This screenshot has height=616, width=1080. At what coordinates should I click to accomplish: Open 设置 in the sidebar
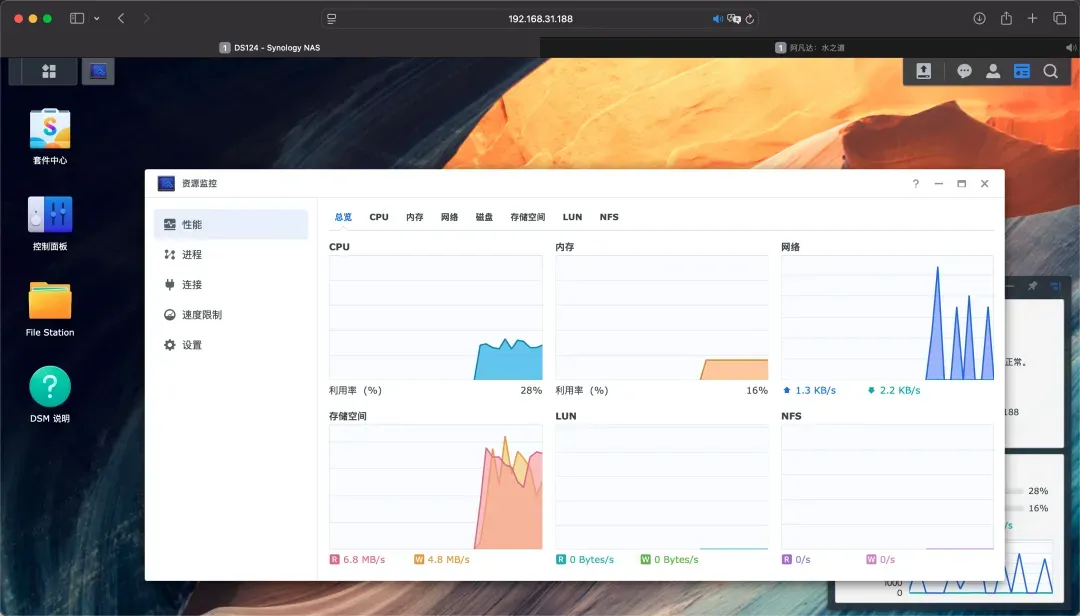click(231, 345)
